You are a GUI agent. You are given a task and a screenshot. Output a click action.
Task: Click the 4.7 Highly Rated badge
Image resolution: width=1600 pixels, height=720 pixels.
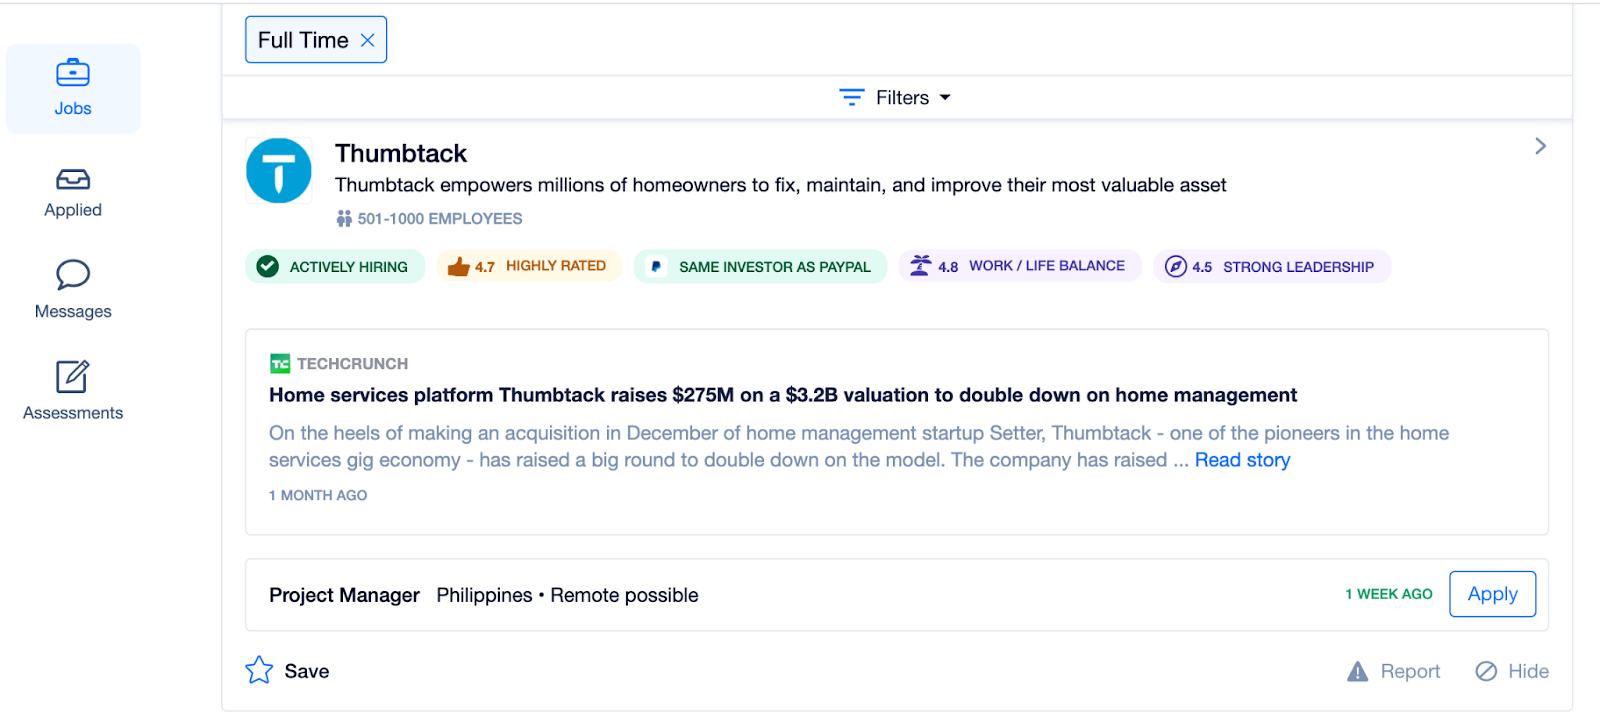pos(529,266)
